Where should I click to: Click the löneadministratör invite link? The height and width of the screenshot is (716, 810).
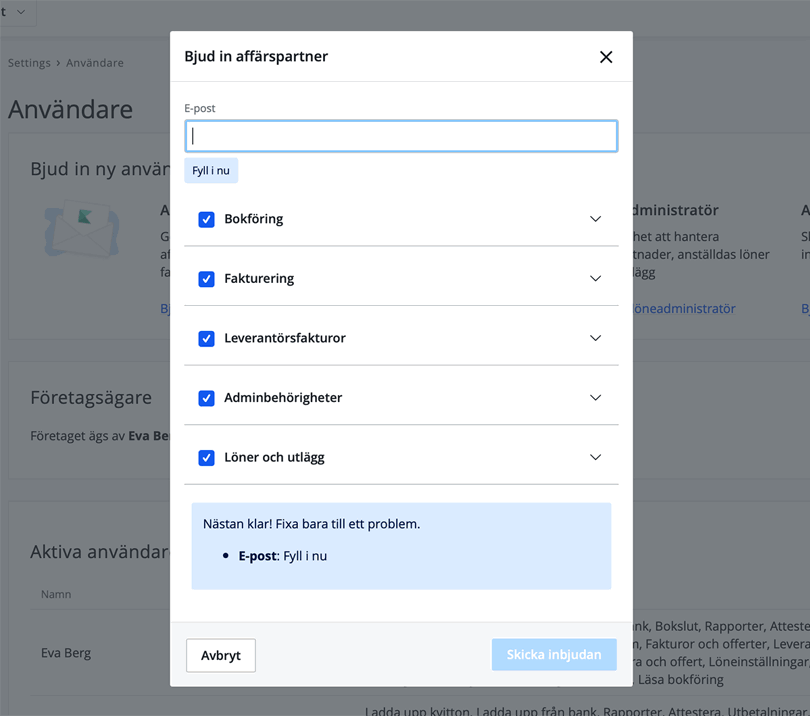[x=684, y=309]
